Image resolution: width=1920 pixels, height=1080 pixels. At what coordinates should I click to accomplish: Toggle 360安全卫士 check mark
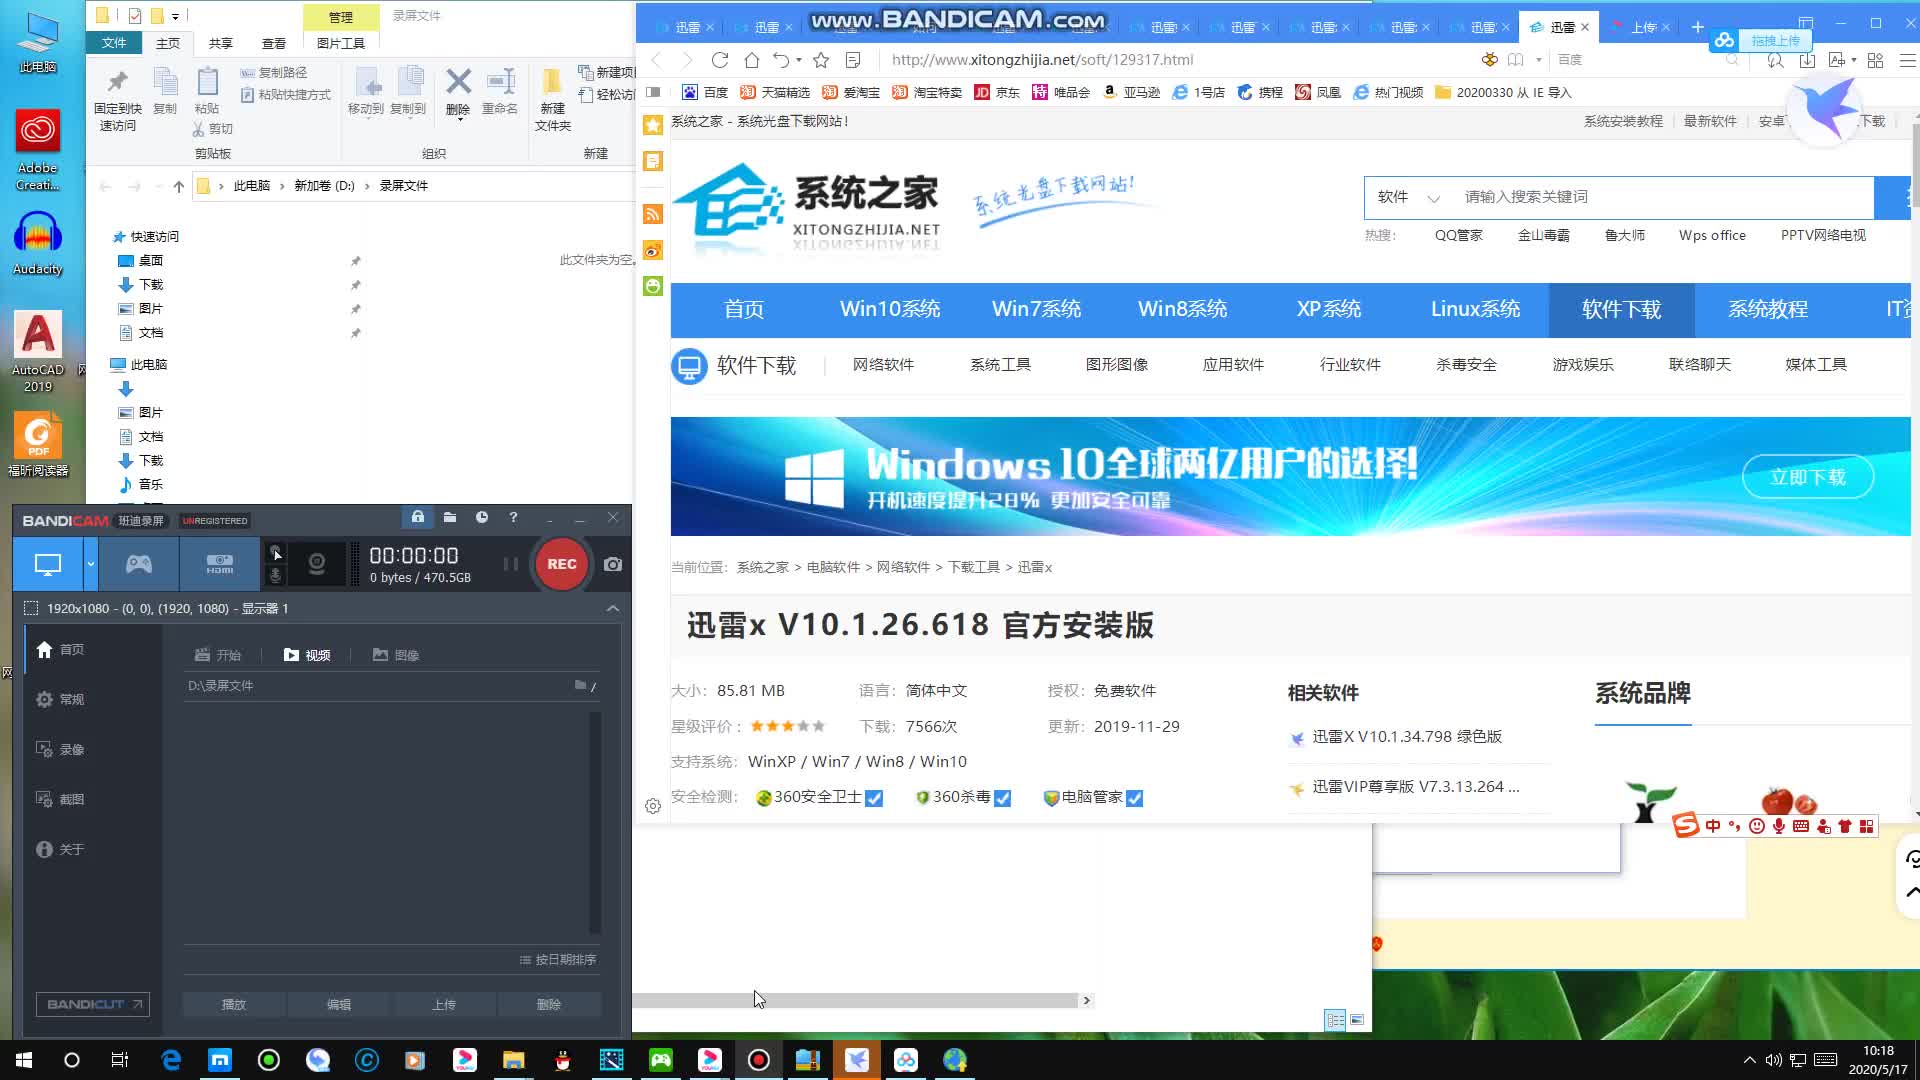874,798
